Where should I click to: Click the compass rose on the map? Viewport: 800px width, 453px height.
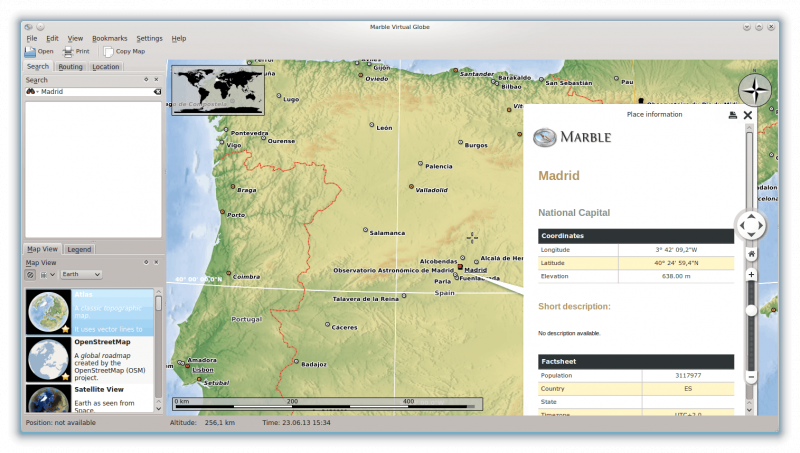[755, 90]
